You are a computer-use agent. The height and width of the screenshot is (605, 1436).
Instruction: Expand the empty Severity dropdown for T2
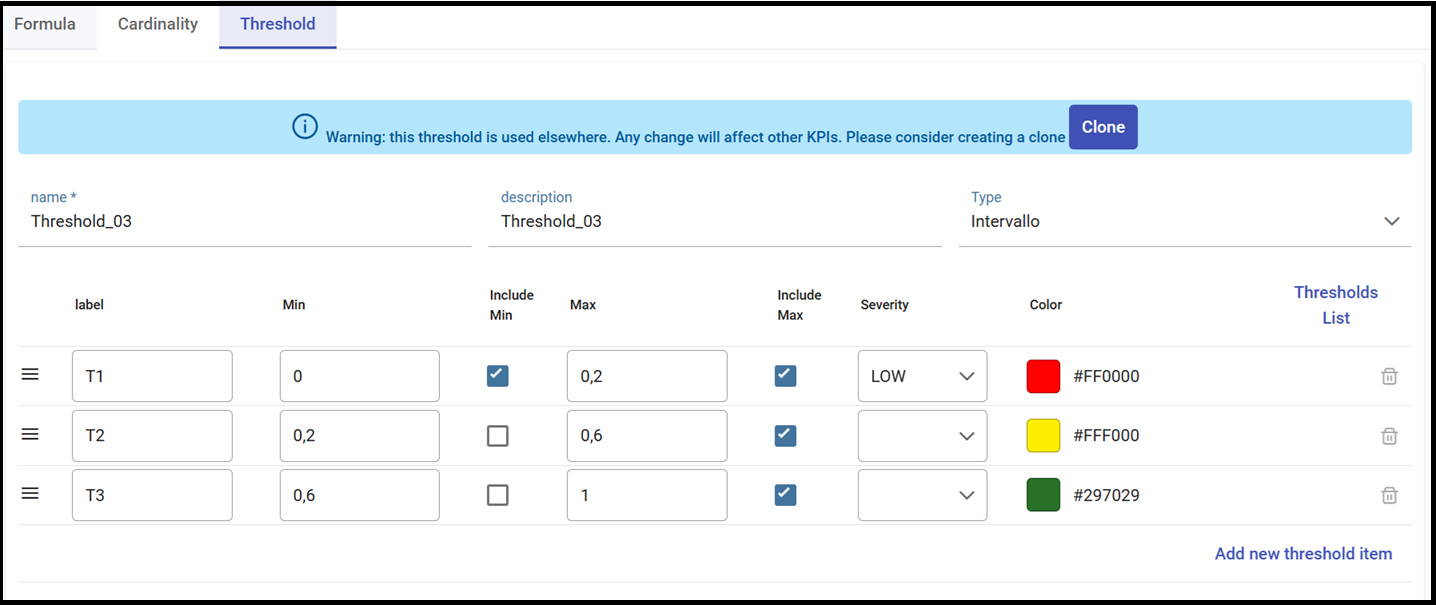pyautogui.click(x=922, y=436)
